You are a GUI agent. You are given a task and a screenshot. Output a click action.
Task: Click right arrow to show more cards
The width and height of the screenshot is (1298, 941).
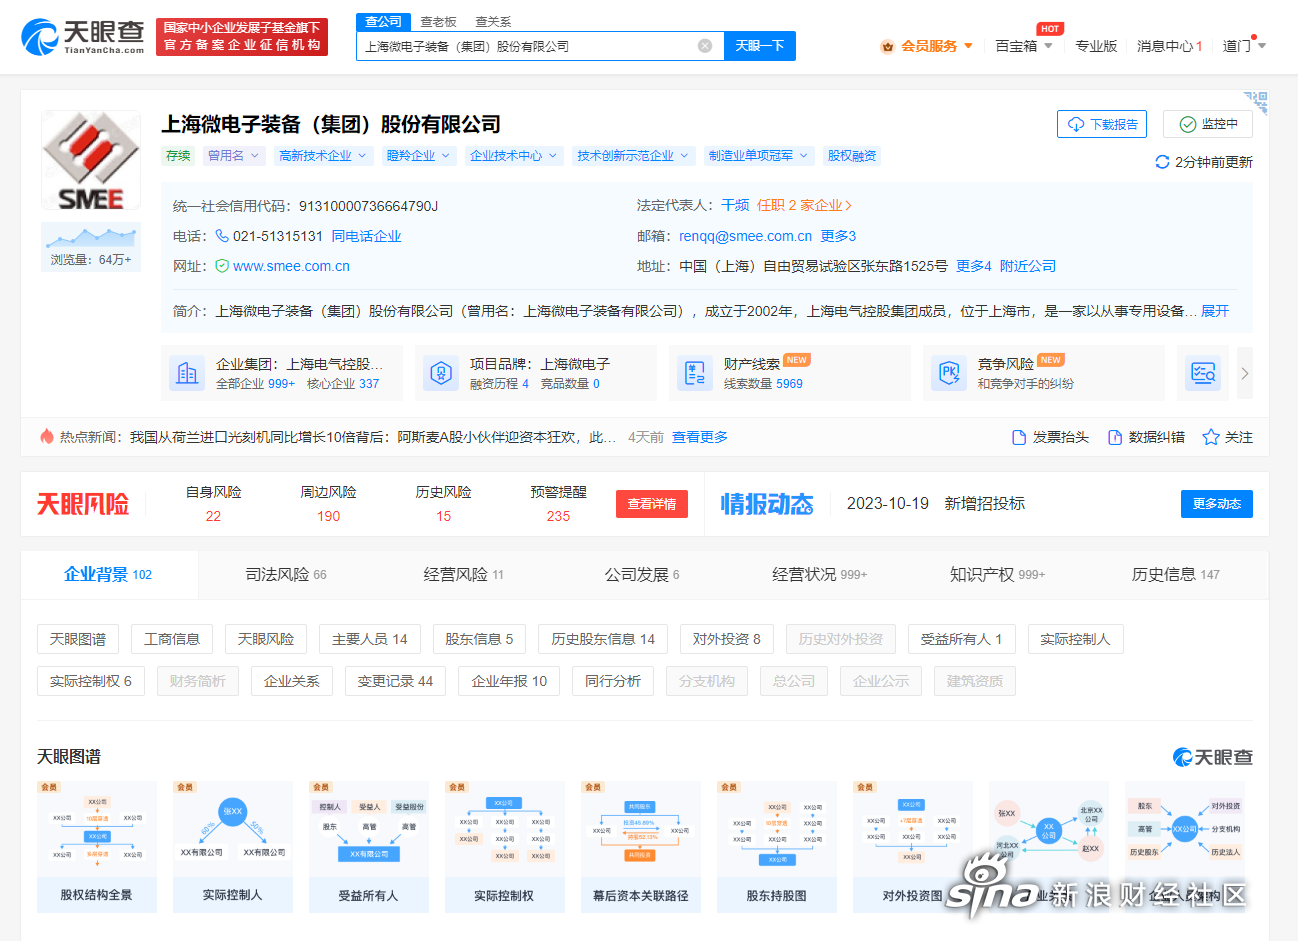coord(1245,373)
